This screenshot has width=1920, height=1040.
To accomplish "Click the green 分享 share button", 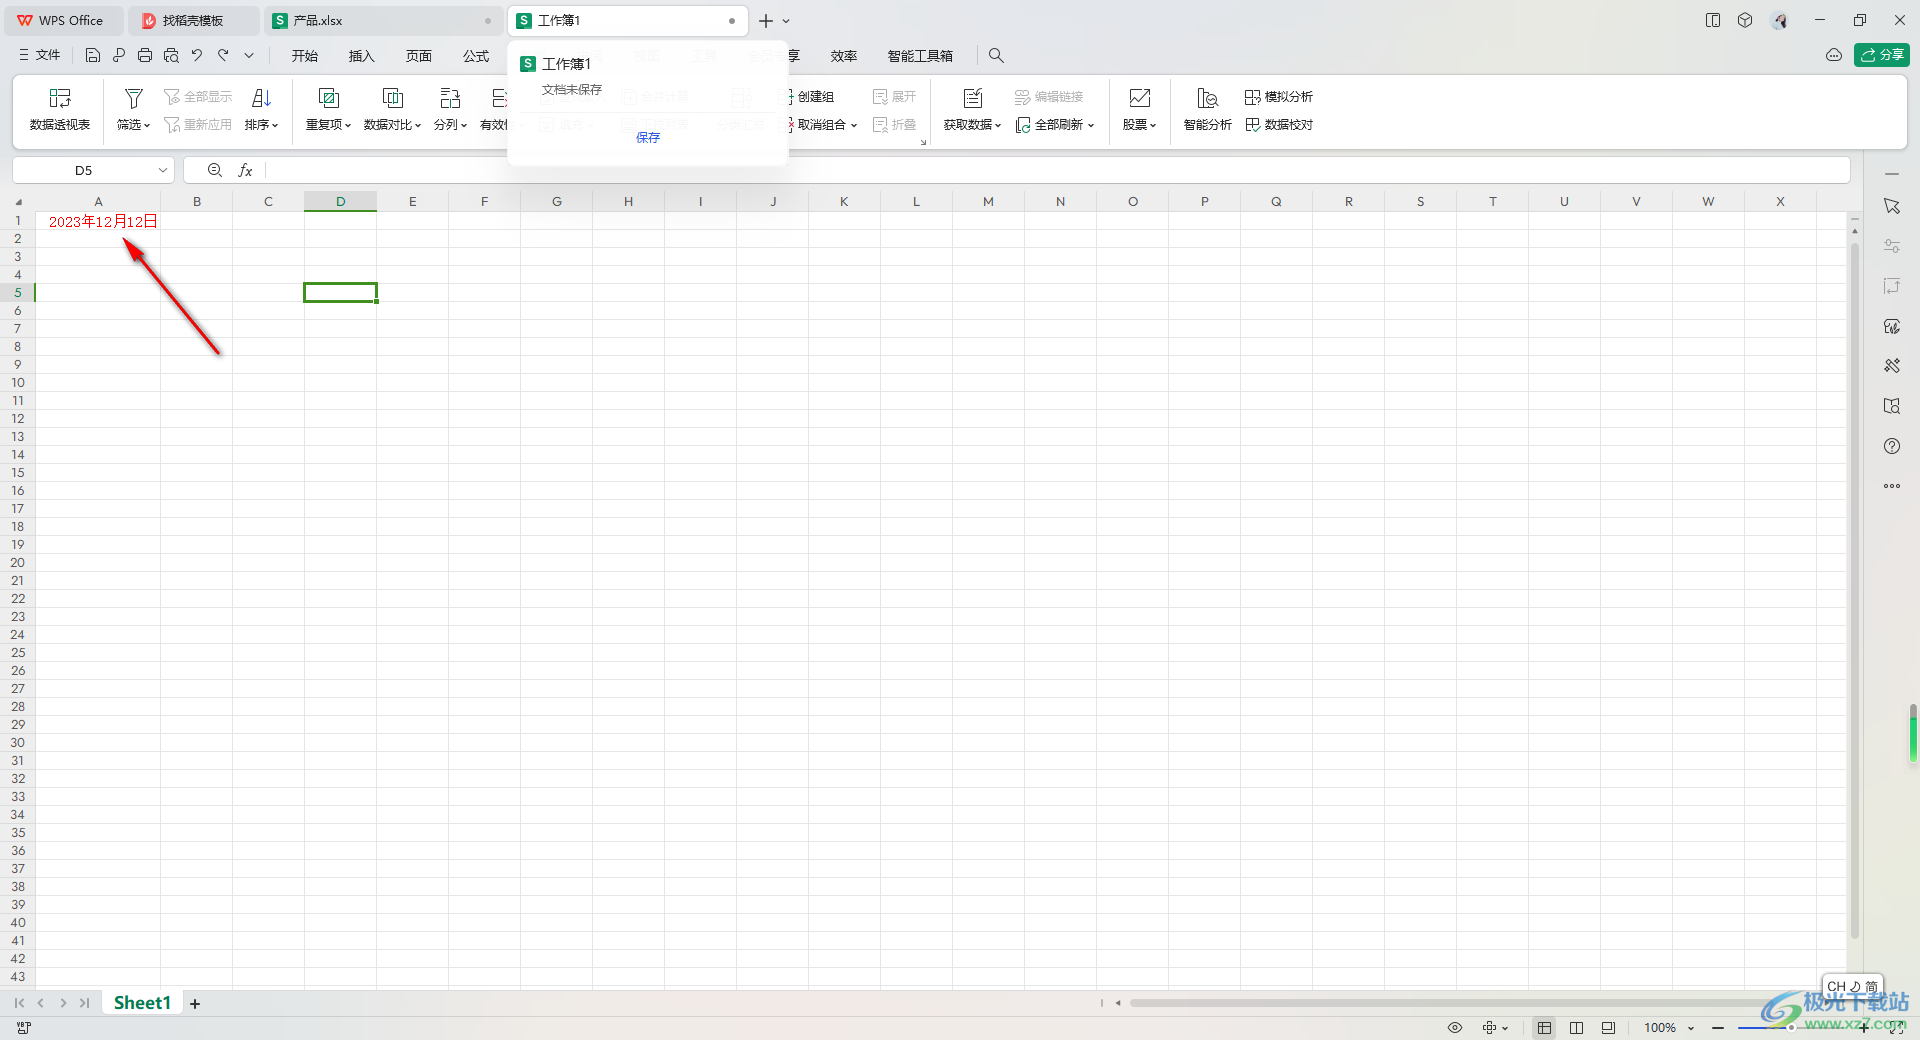I will coord(1881,55).
